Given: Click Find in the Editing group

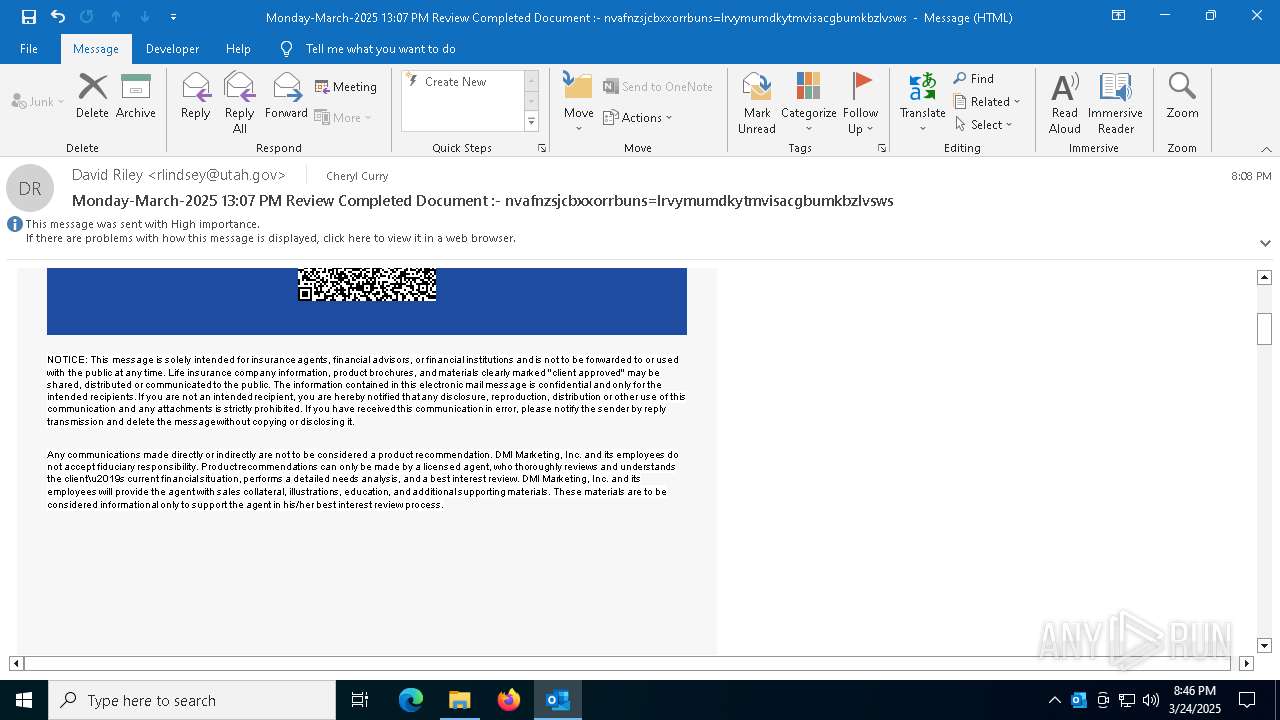Looking at the screenshot, I should click(974, 79).
